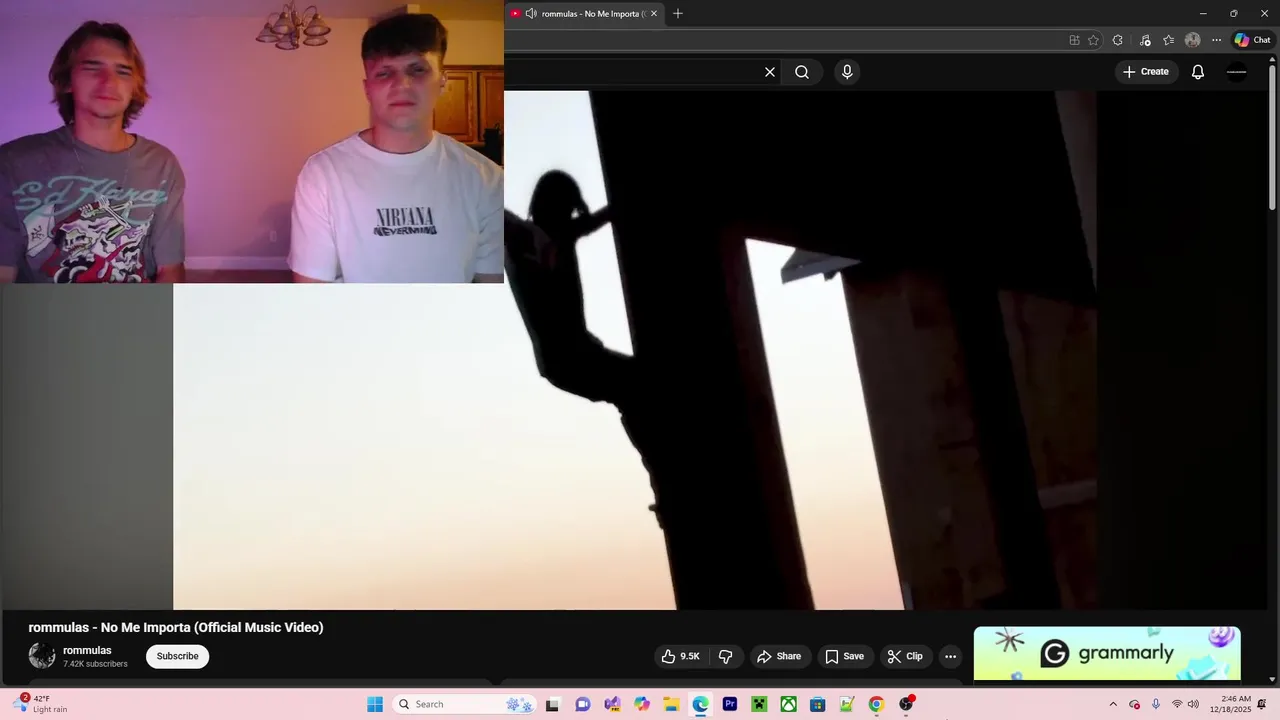Open the three-dot more actions menu under the video
This screenshot has height=720, width=1280.
950,656
